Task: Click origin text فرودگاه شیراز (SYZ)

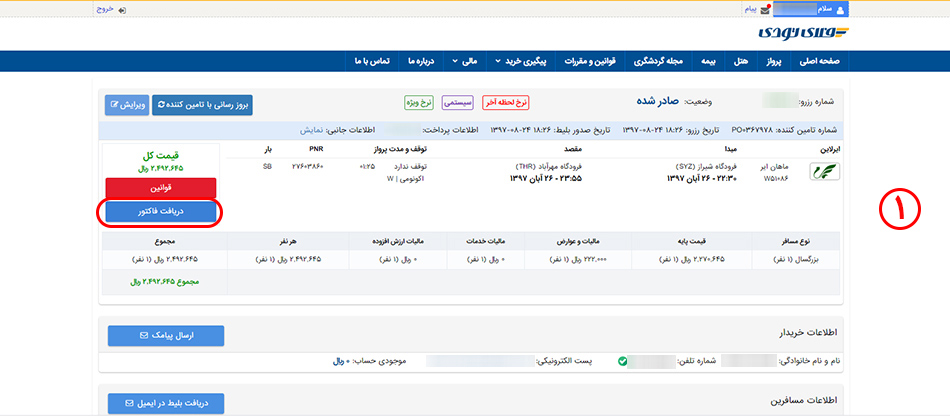Action: click(x=704, y=166)
